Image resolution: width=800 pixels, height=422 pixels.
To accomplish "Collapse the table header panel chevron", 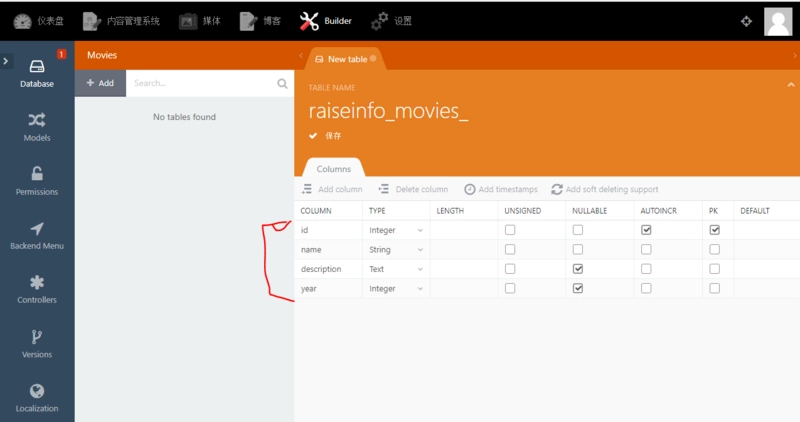I will coord(791,85).
